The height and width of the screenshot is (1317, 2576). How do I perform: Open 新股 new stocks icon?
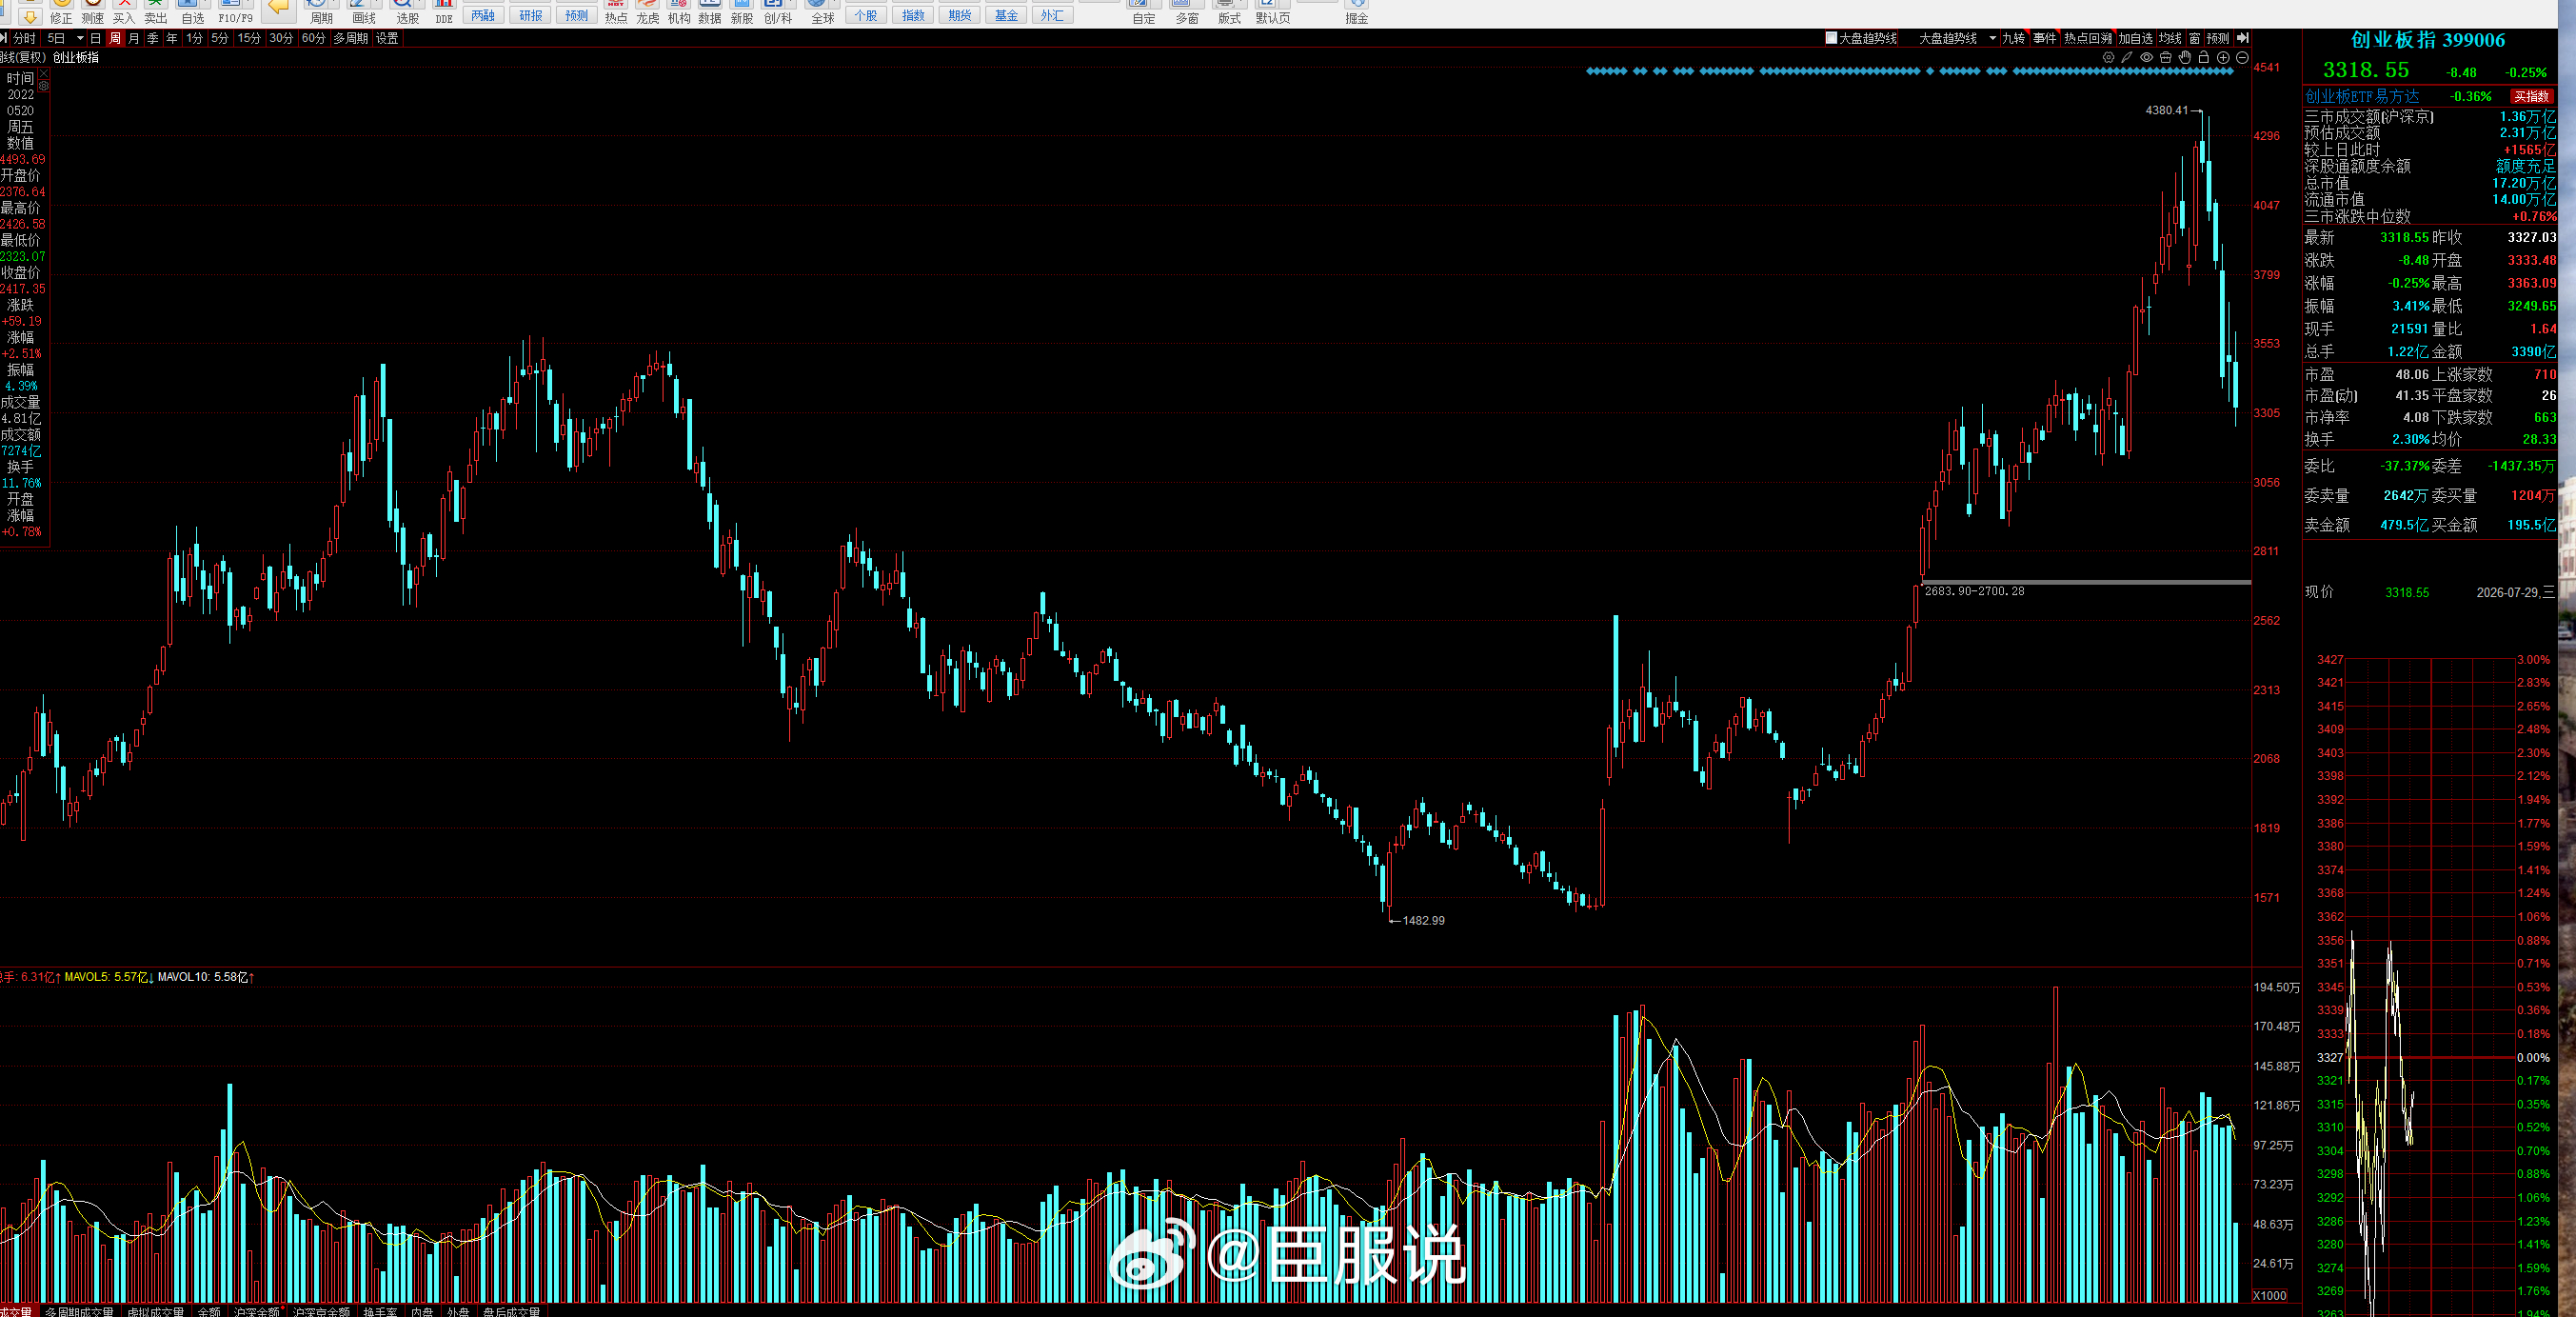742,12
